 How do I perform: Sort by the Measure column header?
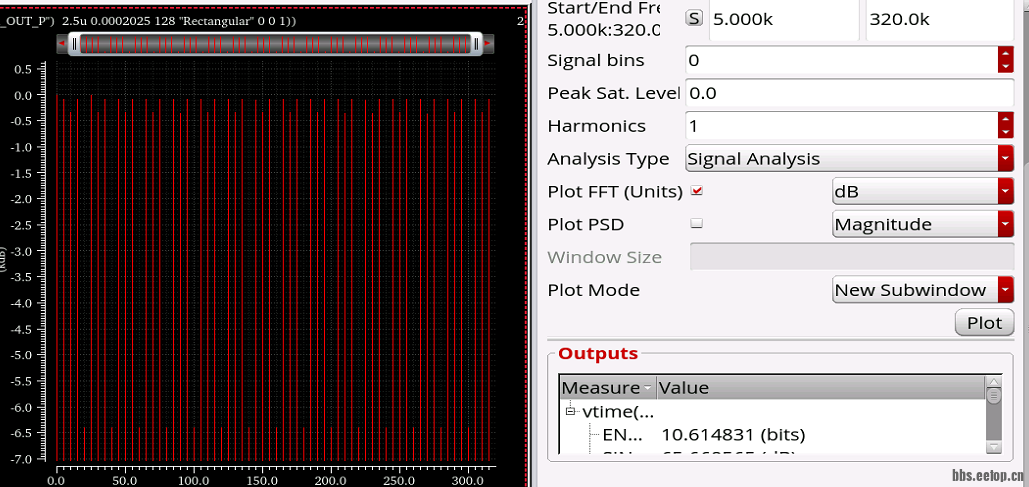click(x=608, y=388)
